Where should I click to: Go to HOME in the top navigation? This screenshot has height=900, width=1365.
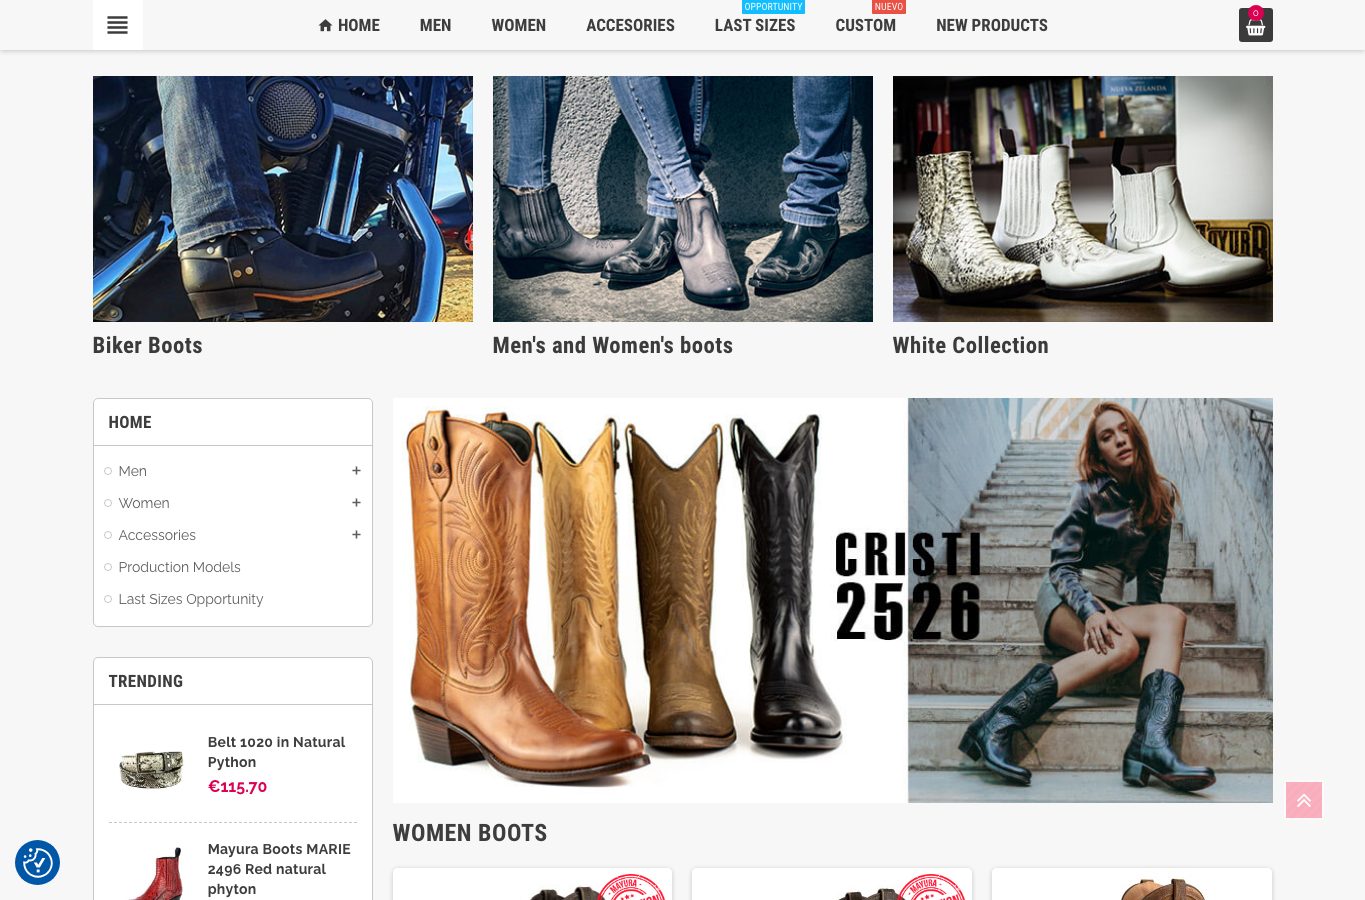point(349,25)
